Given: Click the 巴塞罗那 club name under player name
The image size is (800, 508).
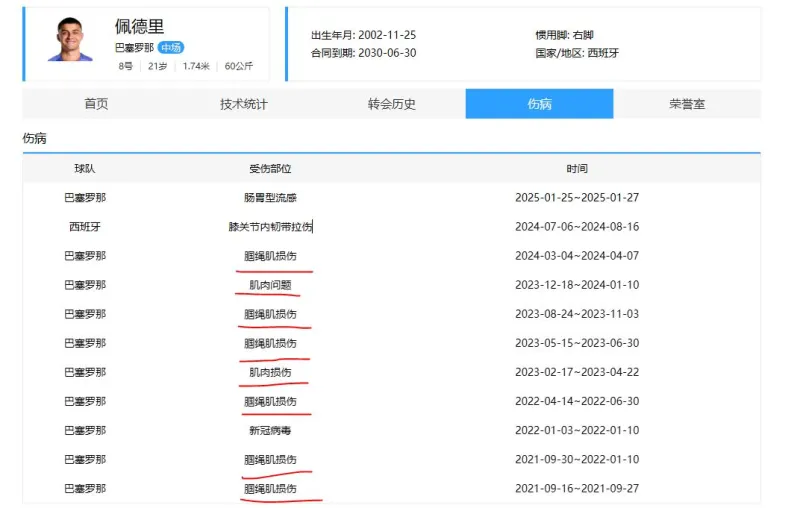Looking at the screenshot, I should tap(133, 47).
